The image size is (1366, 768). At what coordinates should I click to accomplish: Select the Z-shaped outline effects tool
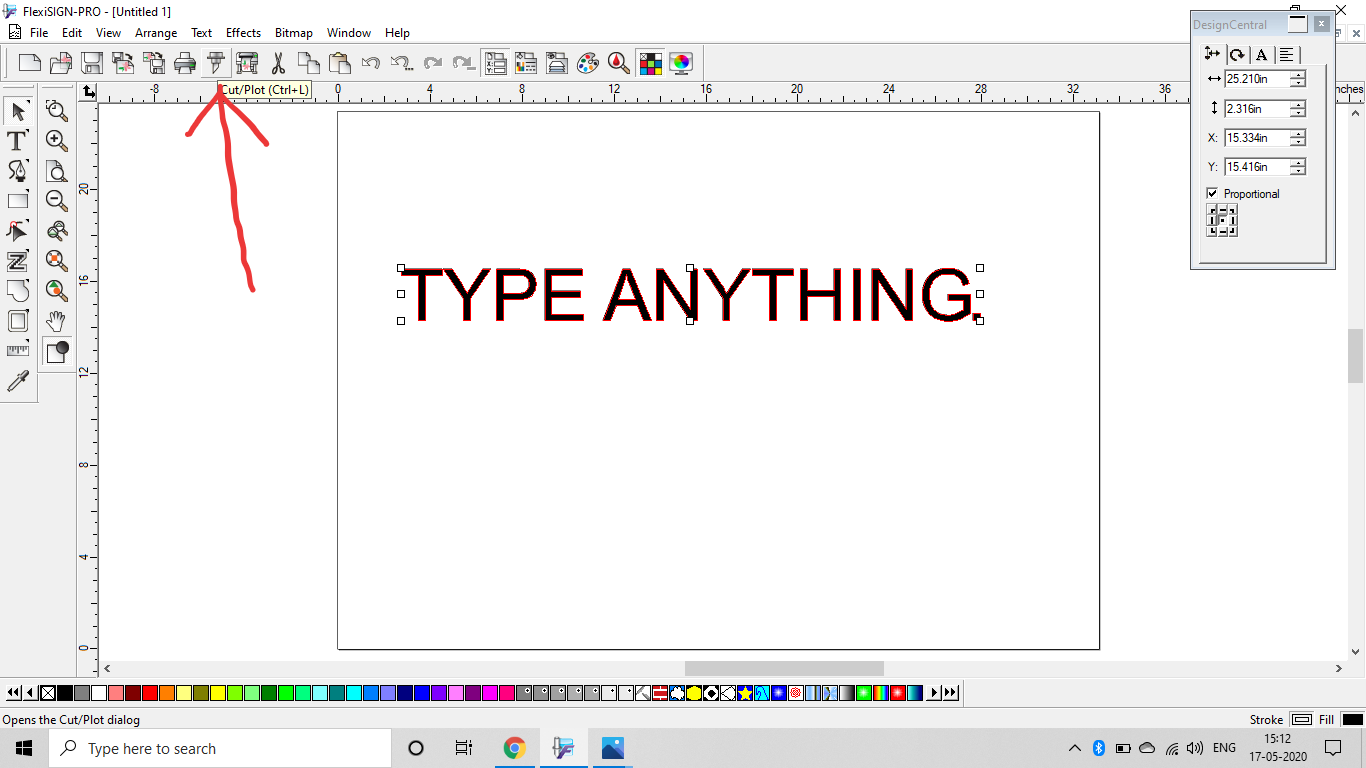[18, 261]
